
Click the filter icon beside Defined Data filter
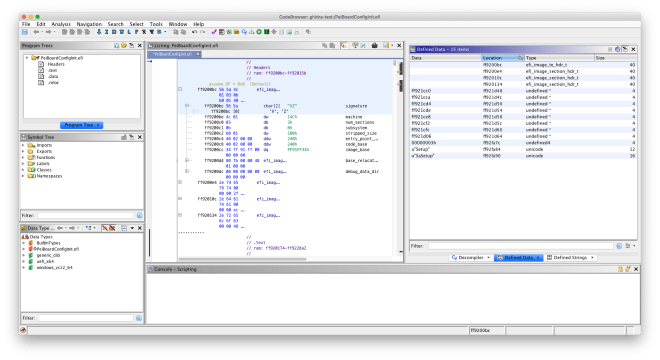click(x=619, y=246)
